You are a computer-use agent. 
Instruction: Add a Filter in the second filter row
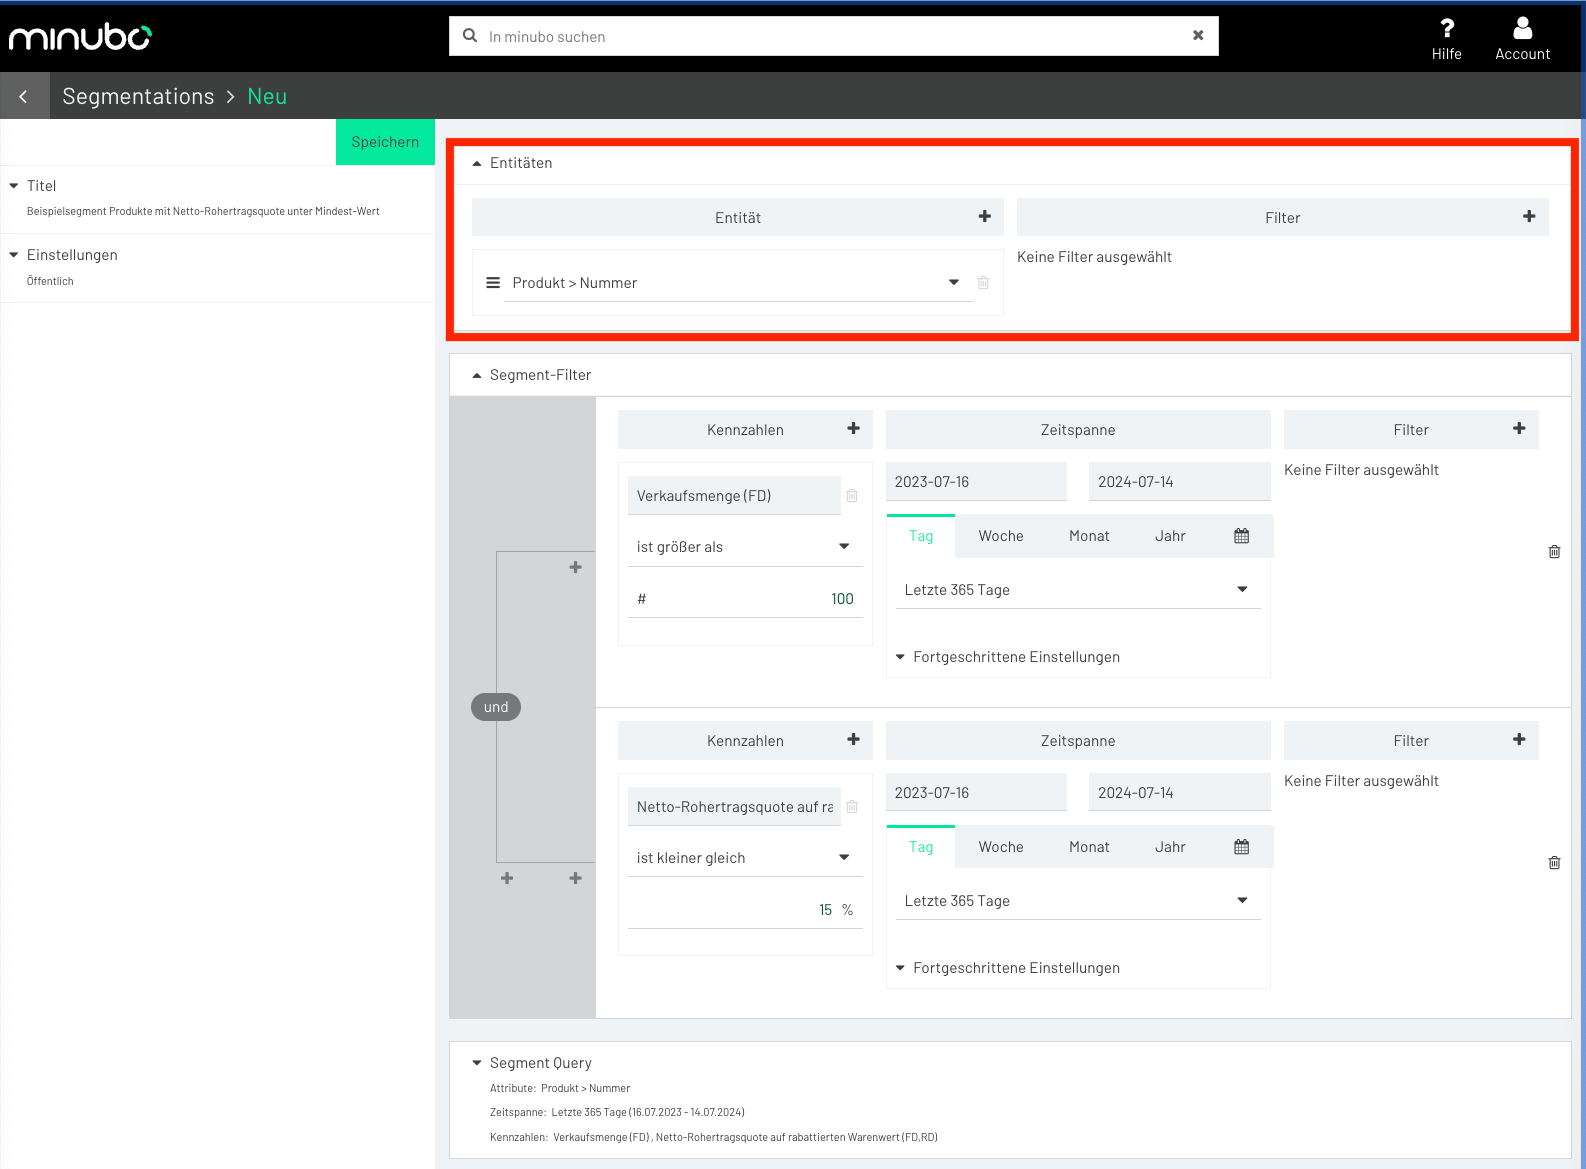pos(1519,739)
